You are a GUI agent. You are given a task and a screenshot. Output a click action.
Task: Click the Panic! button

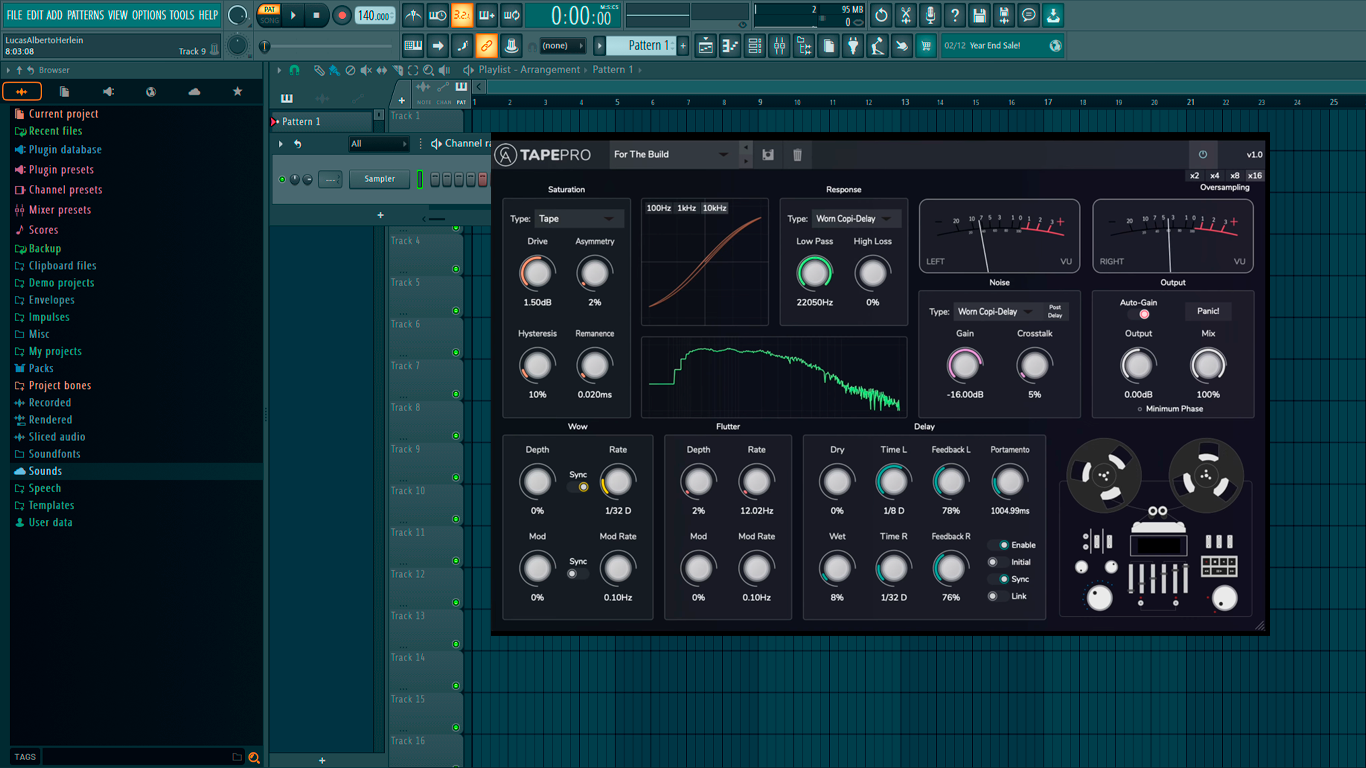click(1208, 311)
